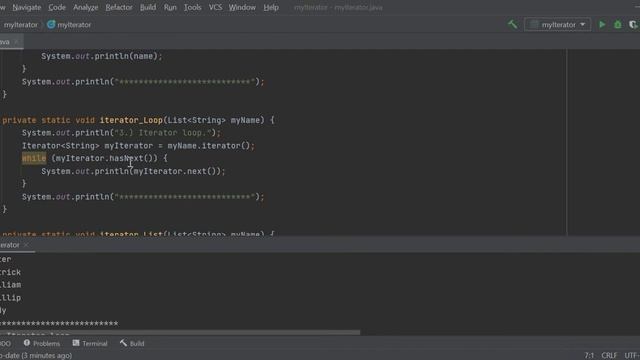Click the "llip" output line in console

[x=11, y=298]
